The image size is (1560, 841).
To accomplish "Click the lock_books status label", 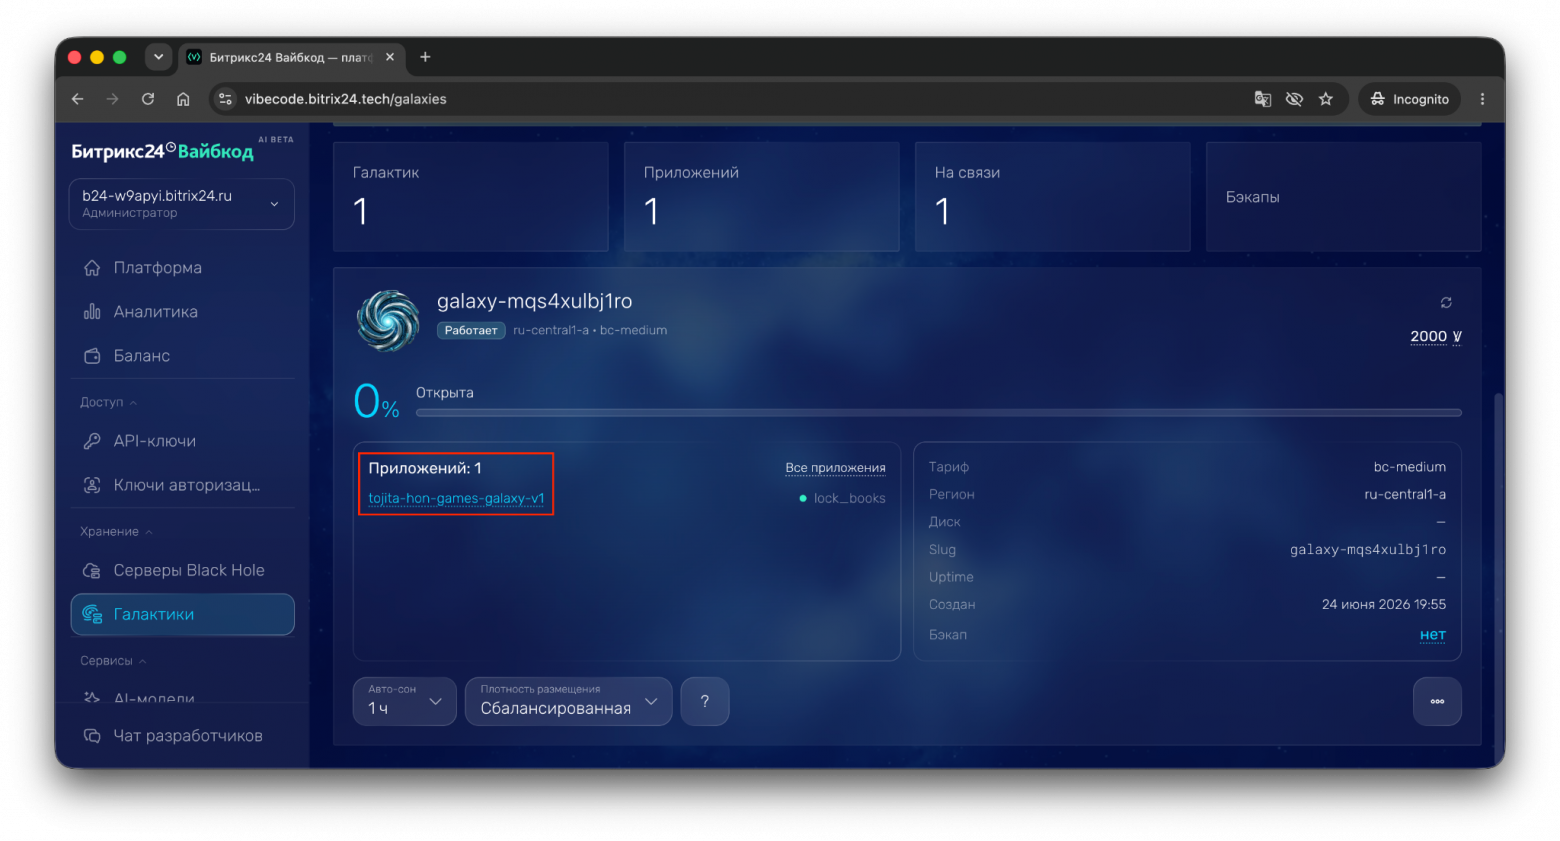I will tap(849, 498).
